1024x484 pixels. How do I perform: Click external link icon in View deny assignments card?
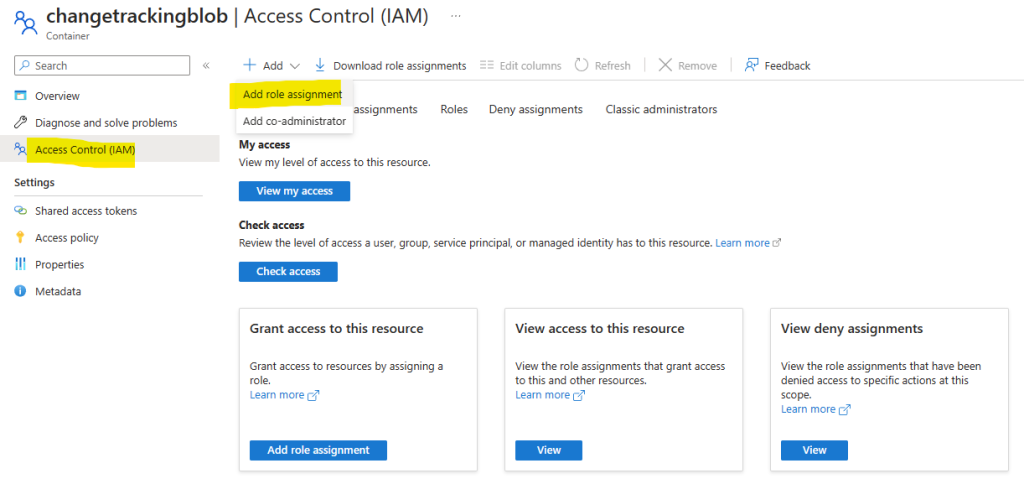(x=844, y=410)
